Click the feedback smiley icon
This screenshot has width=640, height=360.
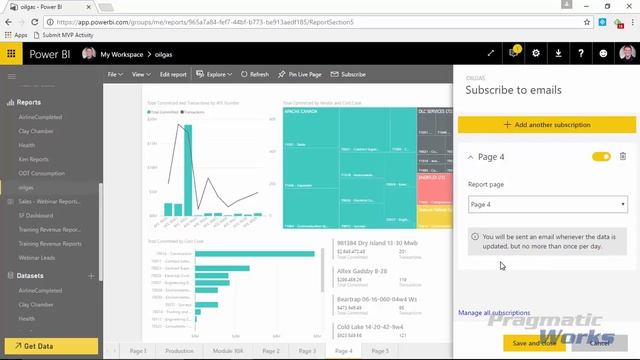603,53
